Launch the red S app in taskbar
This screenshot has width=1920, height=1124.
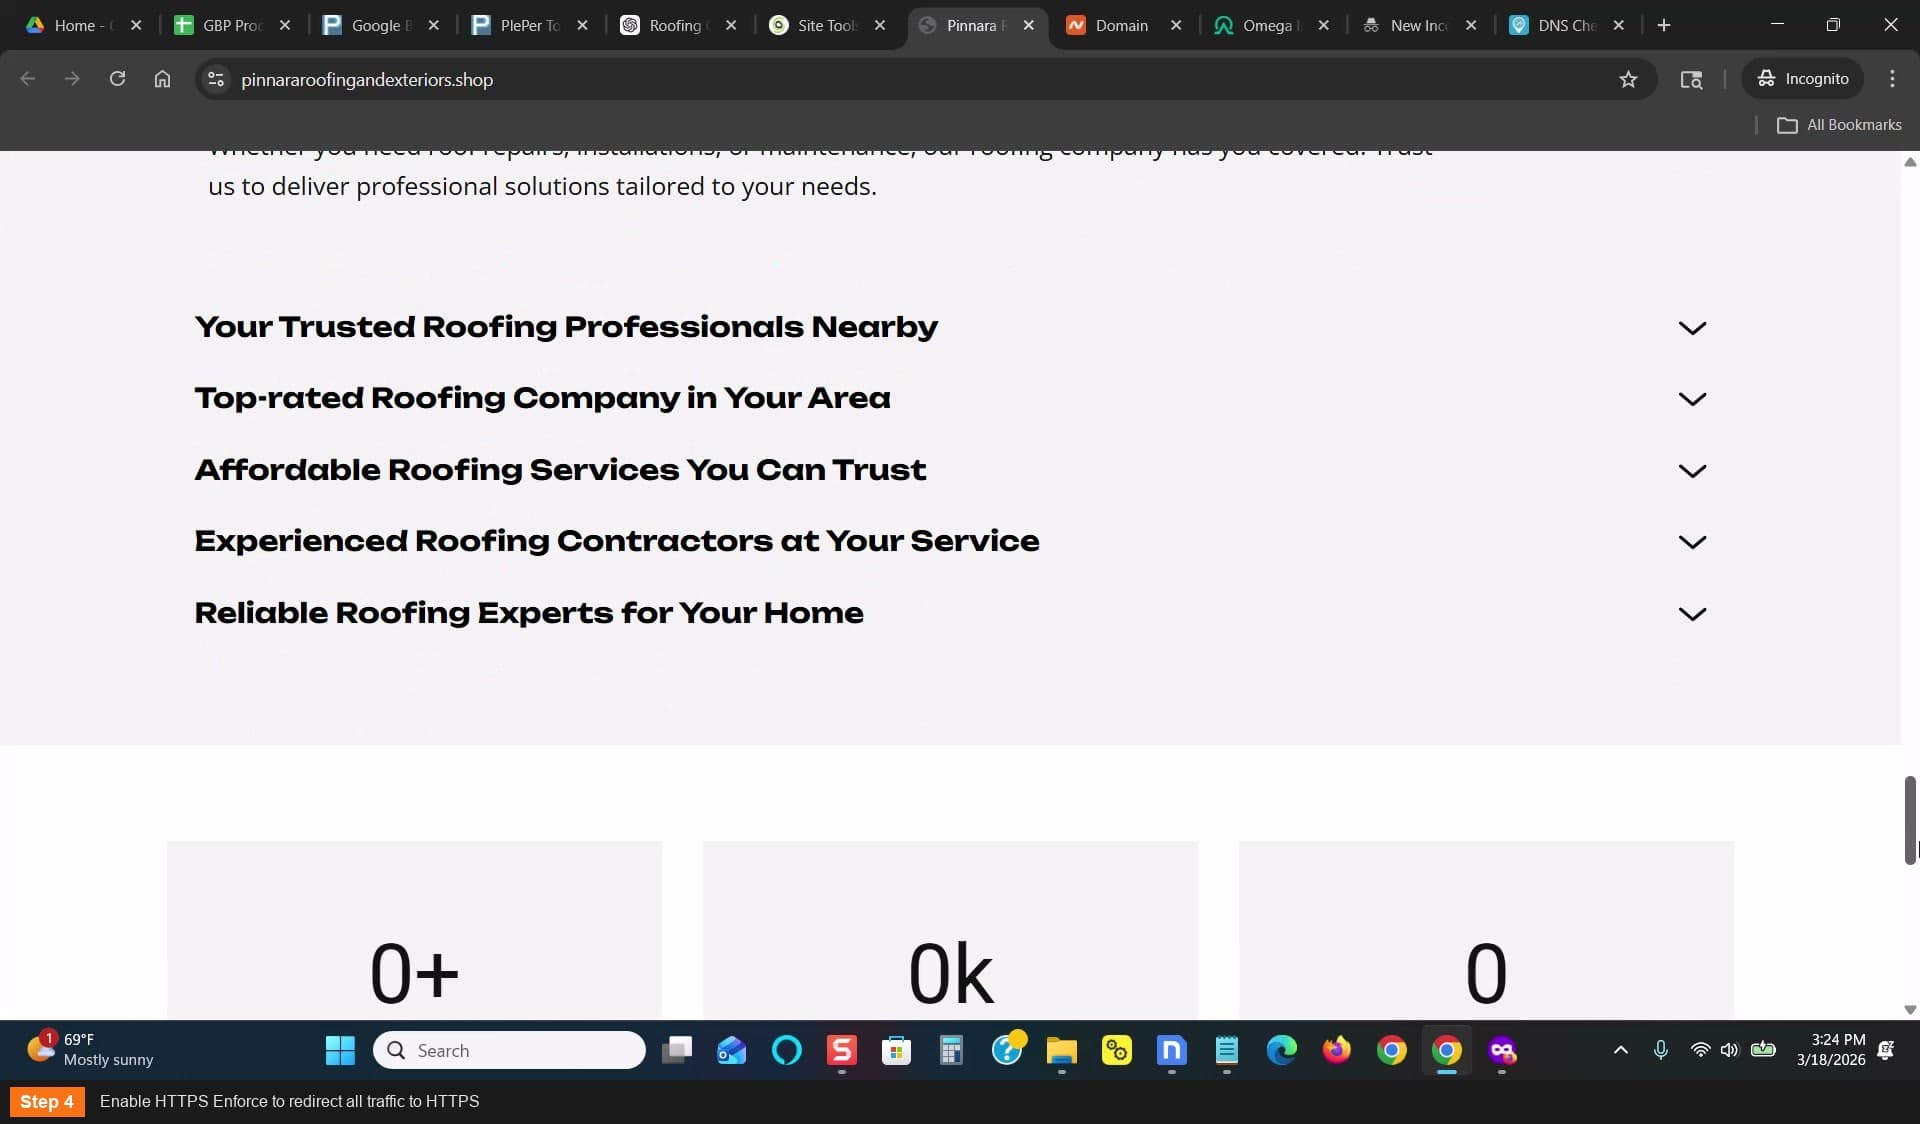tap(842, 1050)
